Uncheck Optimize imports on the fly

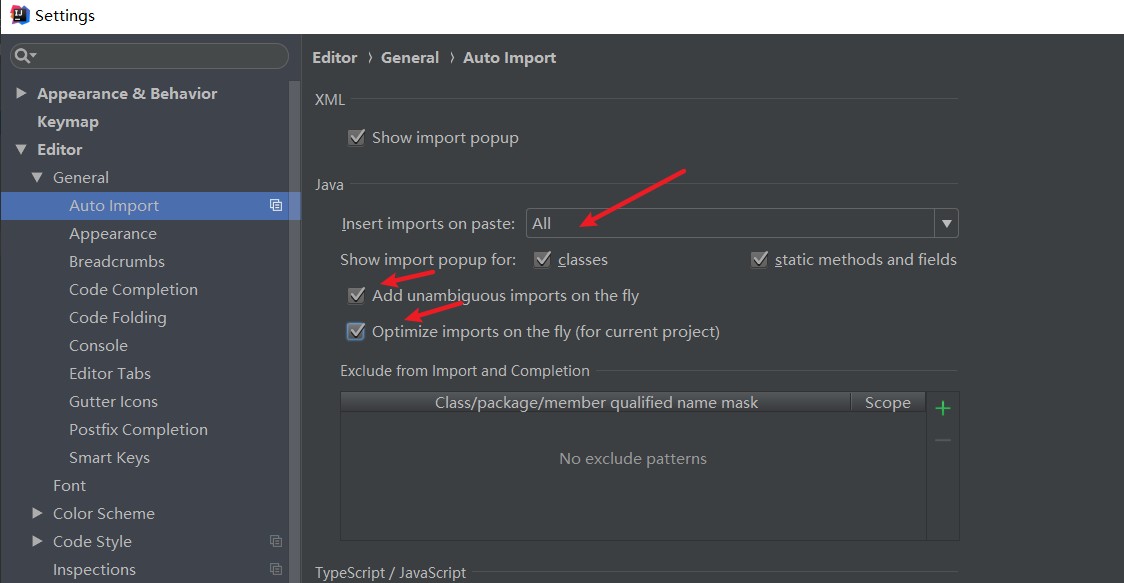[x=356, y=331]
